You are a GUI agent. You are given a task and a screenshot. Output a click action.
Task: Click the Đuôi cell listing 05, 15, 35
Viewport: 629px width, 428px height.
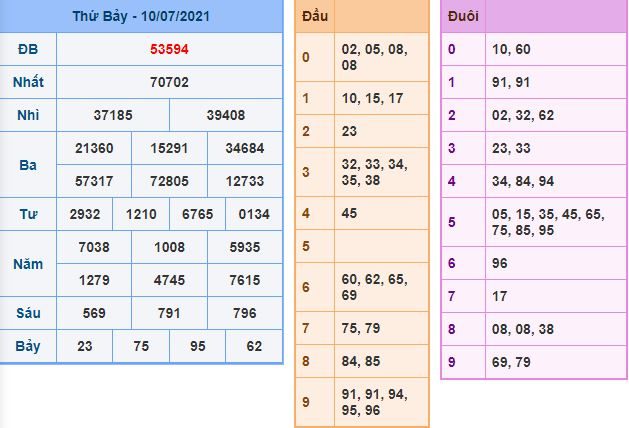(555, 222)
